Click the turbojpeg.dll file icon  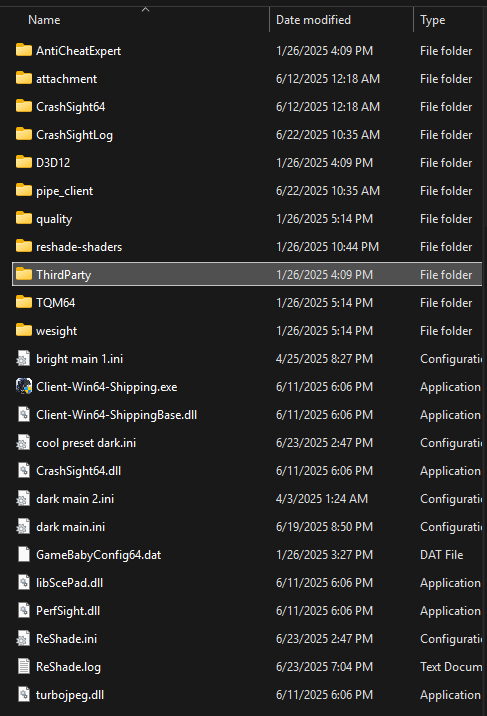click(24, 695)
